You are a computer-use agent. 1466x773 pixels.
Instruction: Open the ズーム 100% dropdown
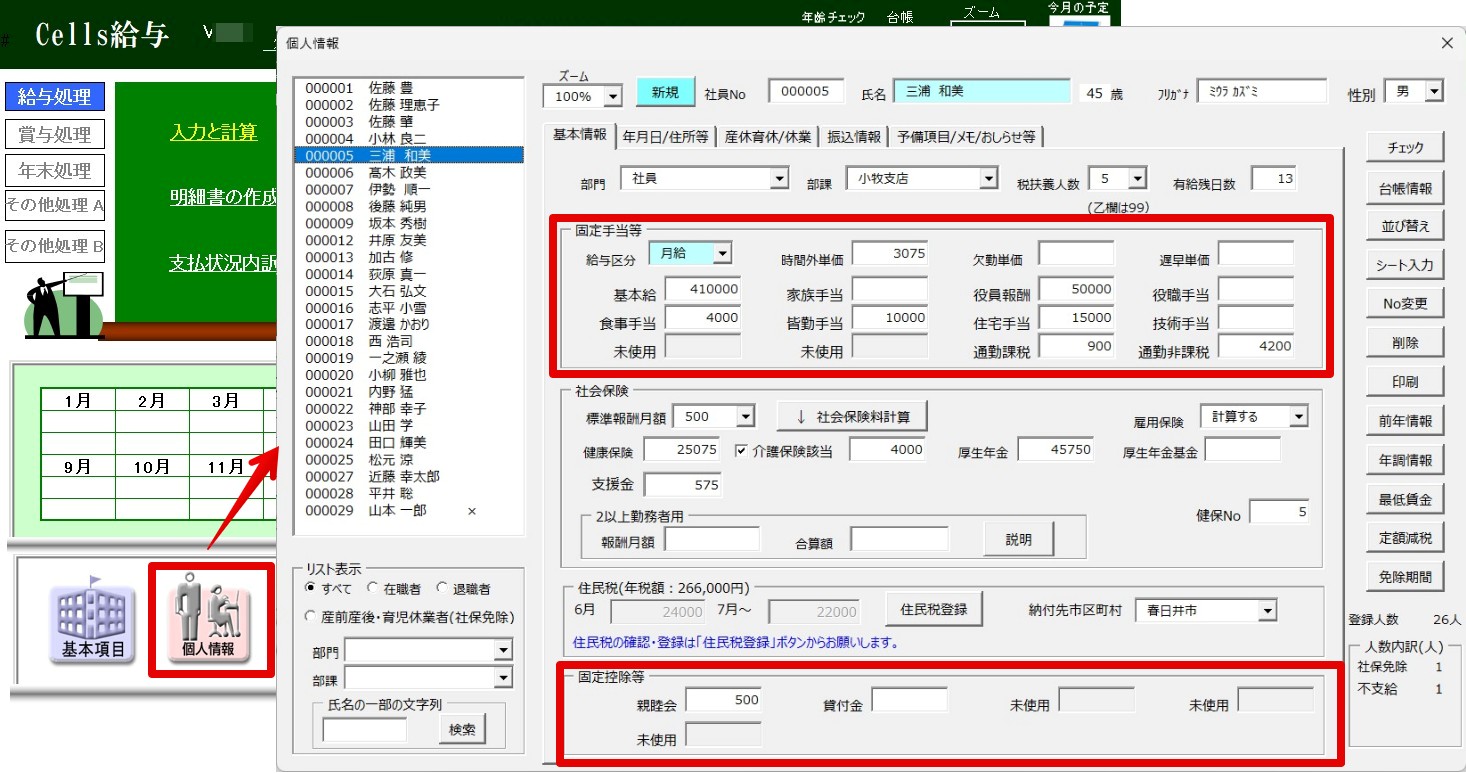(x=613, y=97)
